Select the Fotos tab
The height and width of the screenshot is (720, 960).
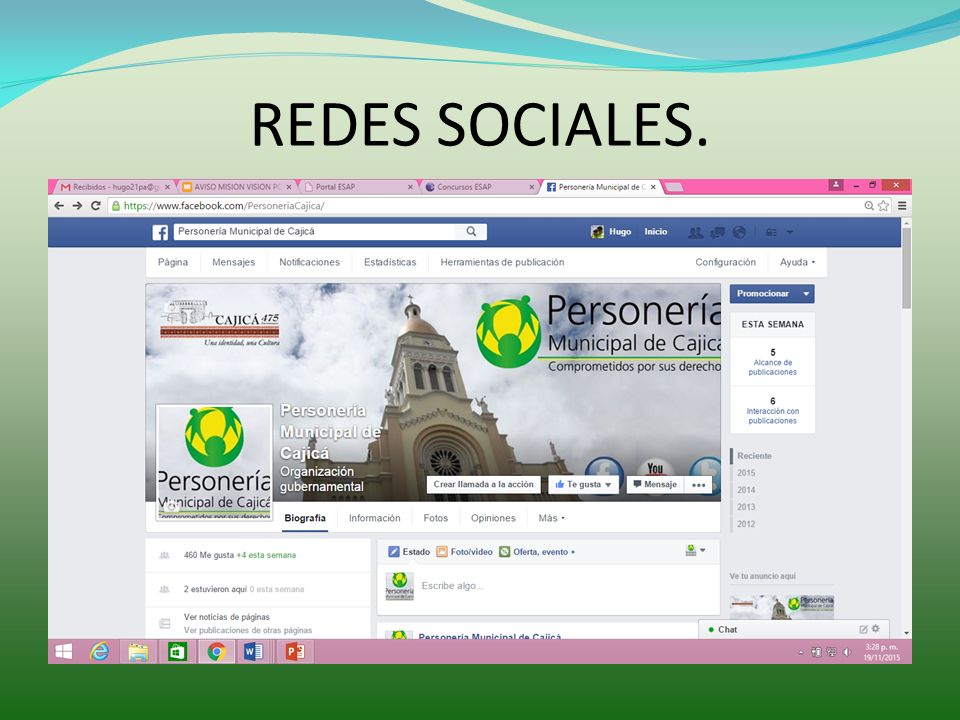(435, 518)
